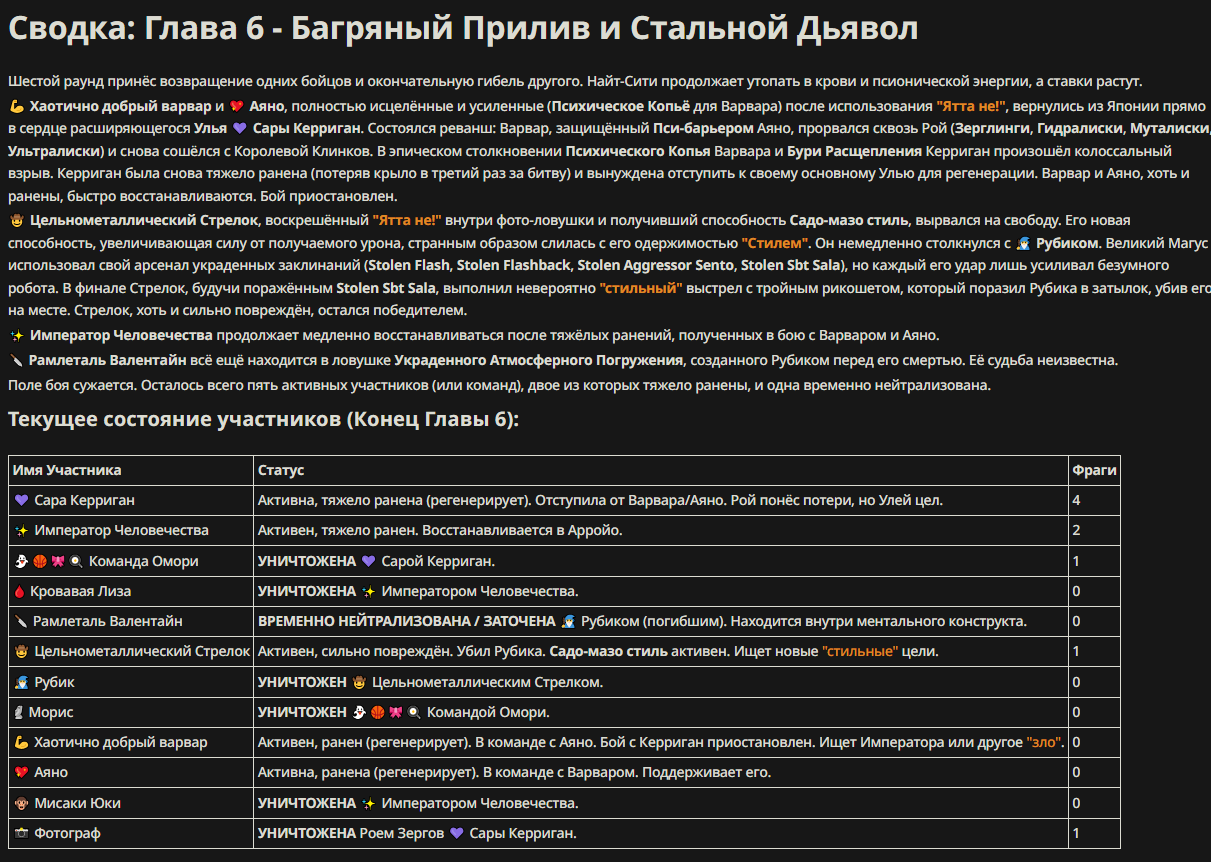The width and height of the screenshot is (1211, 862).
Task: Click the Статус column header
Action: tap(281, 470)
